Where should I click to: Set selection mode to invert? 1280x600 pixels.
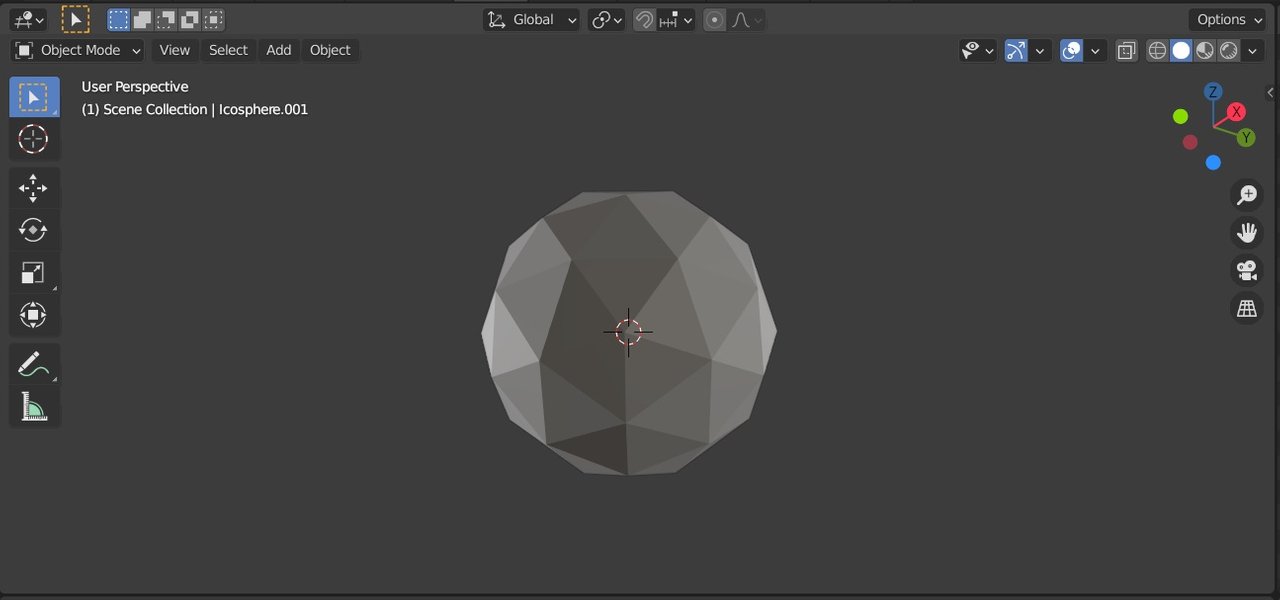[x=189, y=19]
